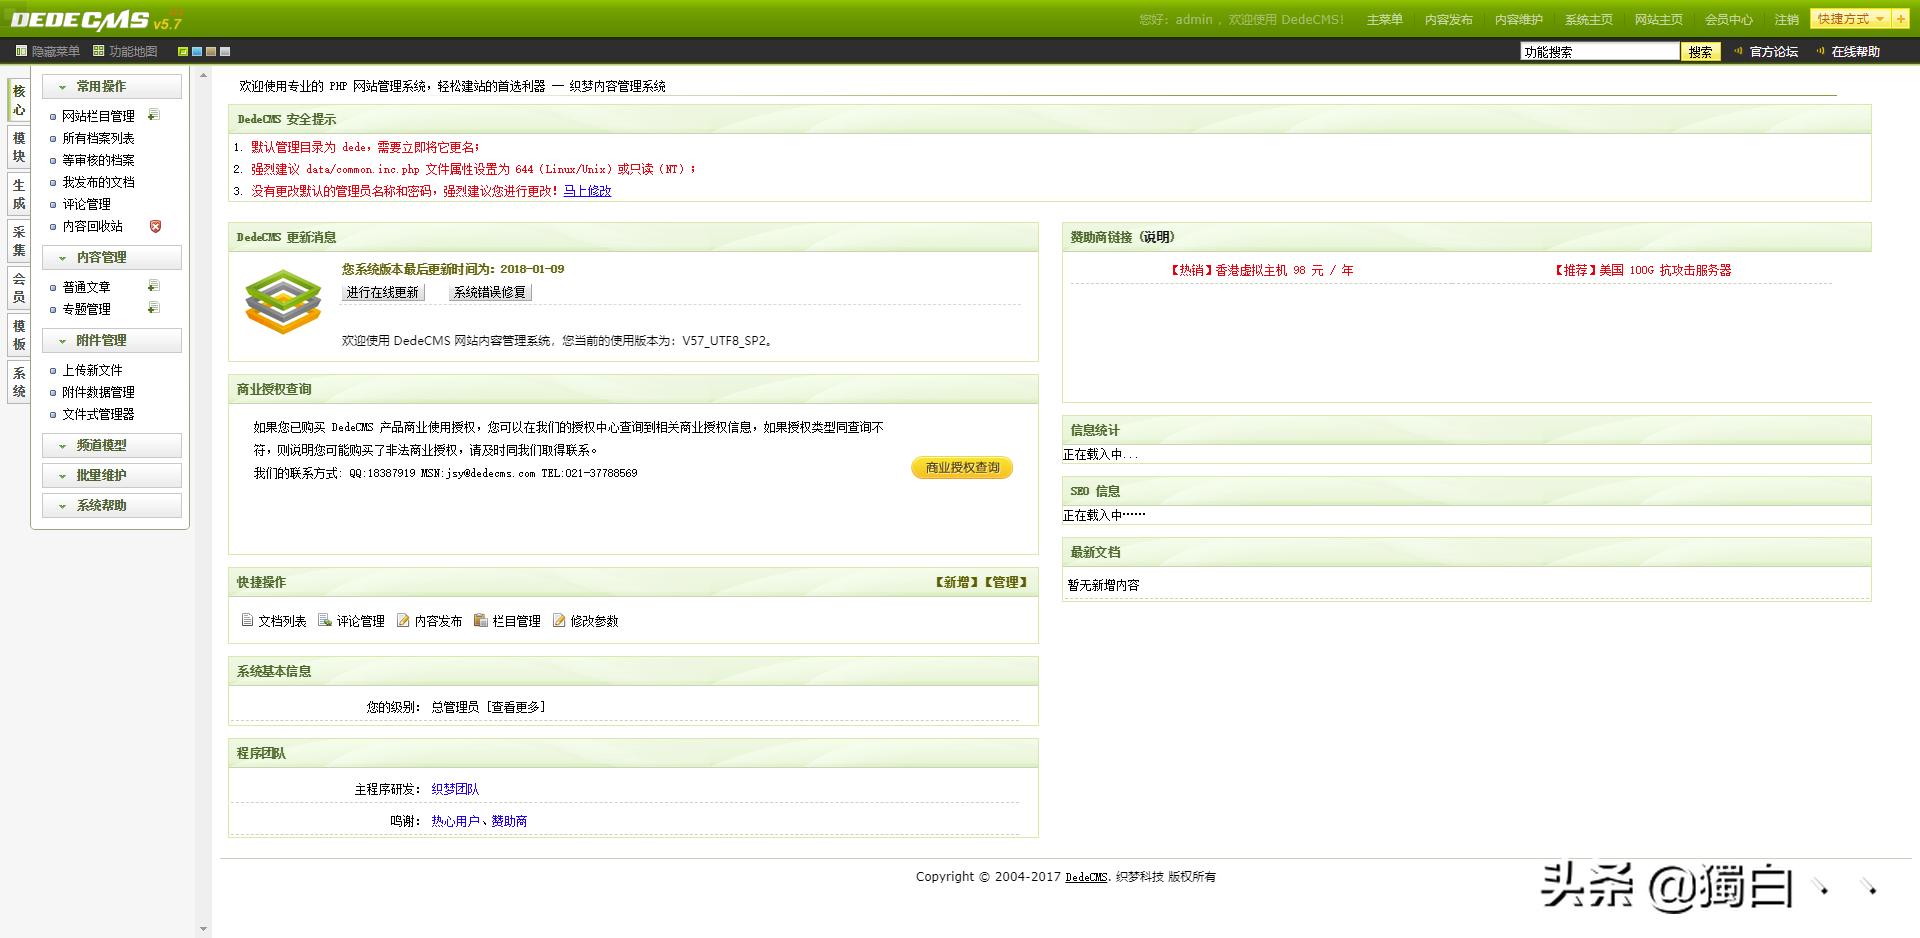Focus the 功能搜索 input field
This screenshot has width=1920, height=938.
[x=1600, y=52]
